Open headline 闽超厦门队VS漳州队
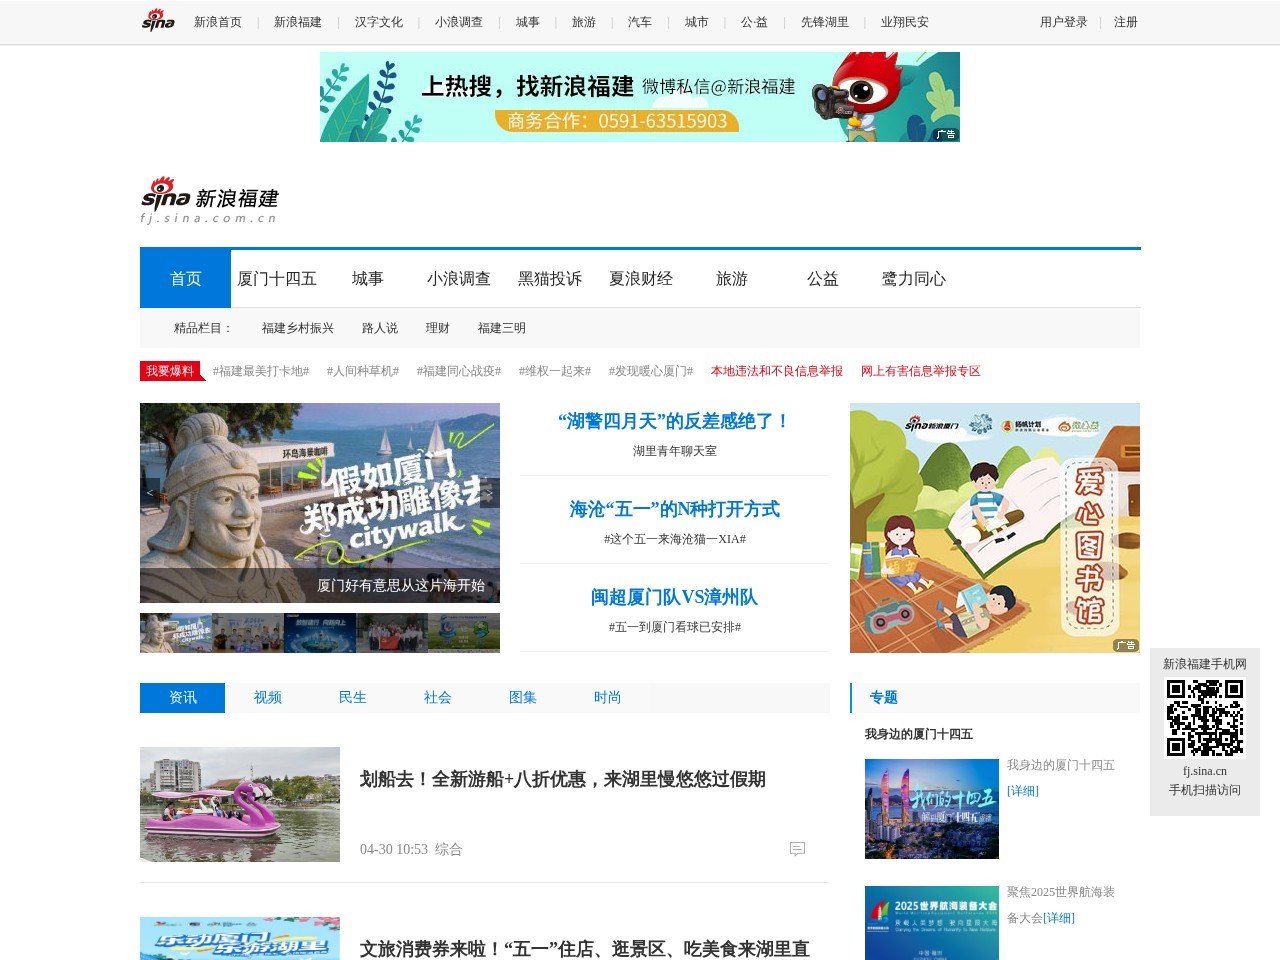1280x960 pixels. point(675,597)
